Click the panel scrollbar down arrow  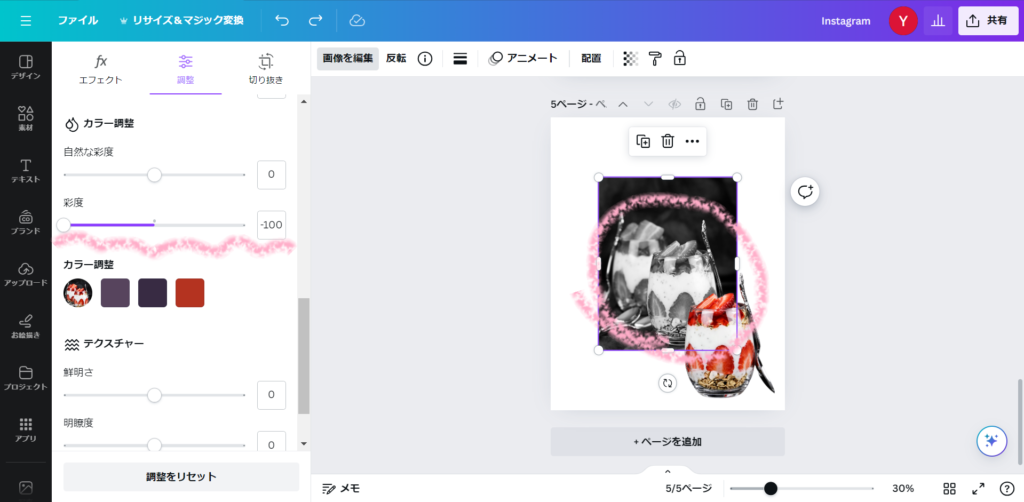(303, 444)
